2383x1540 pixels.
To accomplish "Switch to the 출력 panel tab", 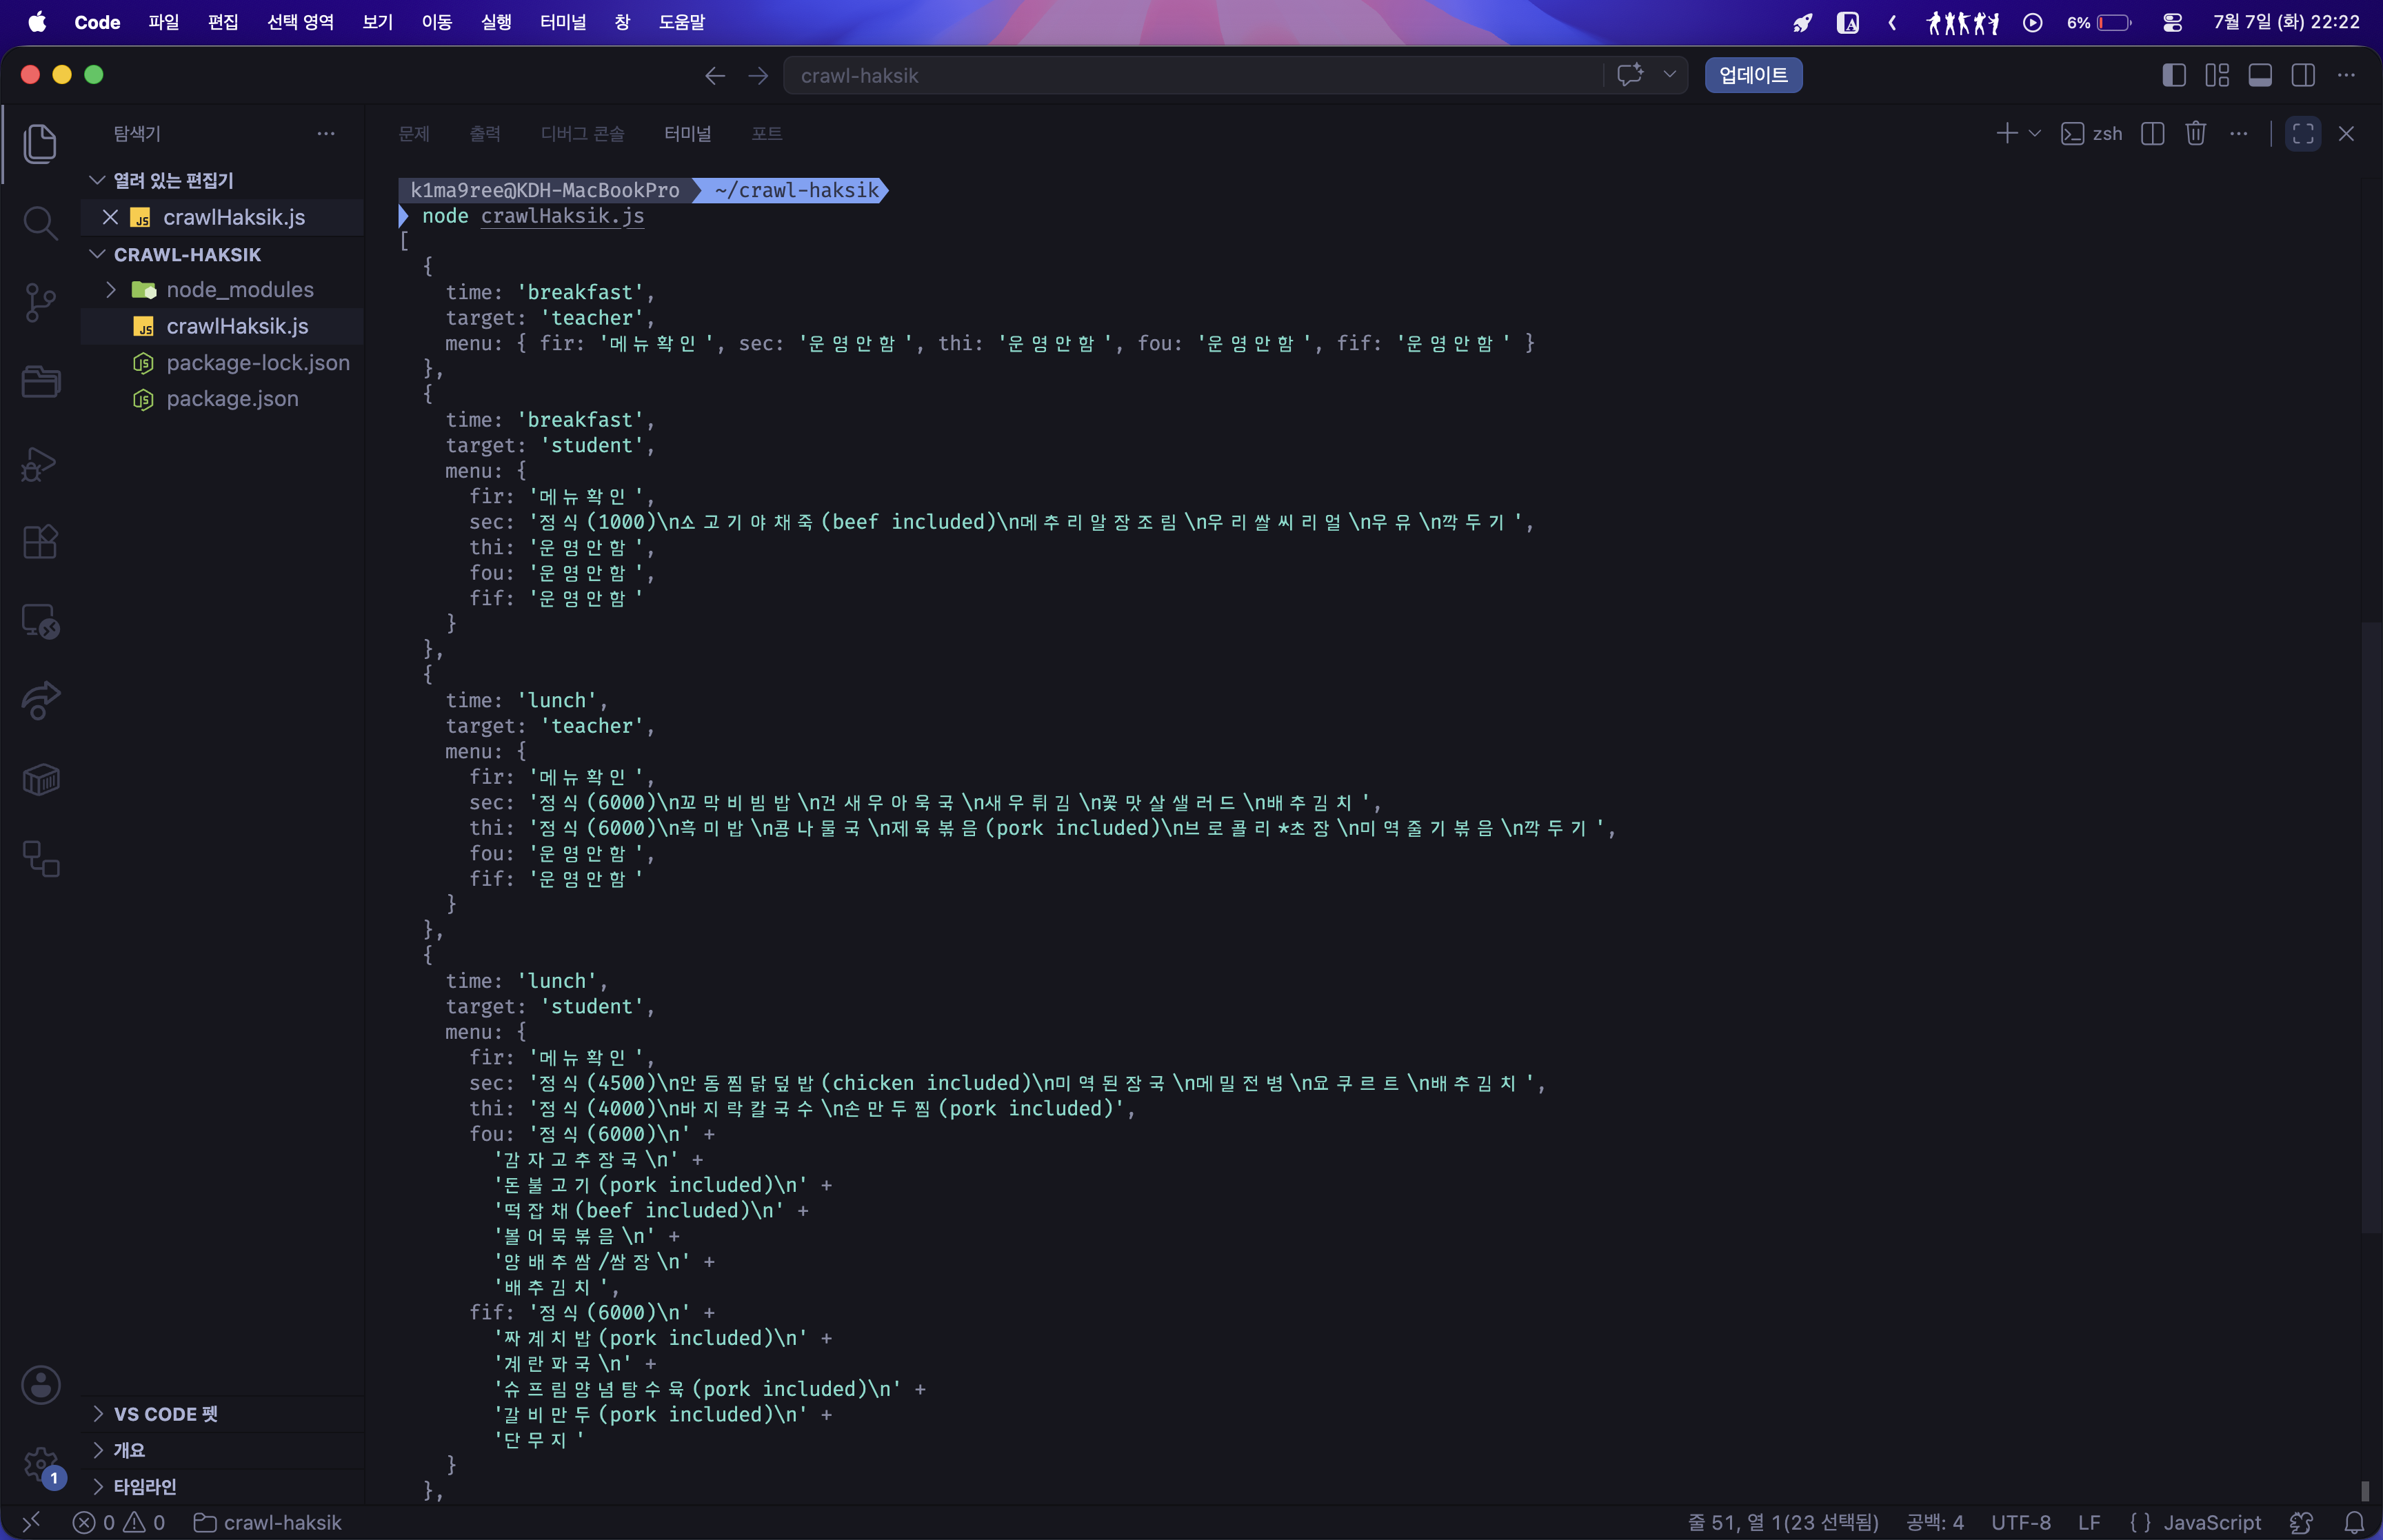I will coord(485,134).
